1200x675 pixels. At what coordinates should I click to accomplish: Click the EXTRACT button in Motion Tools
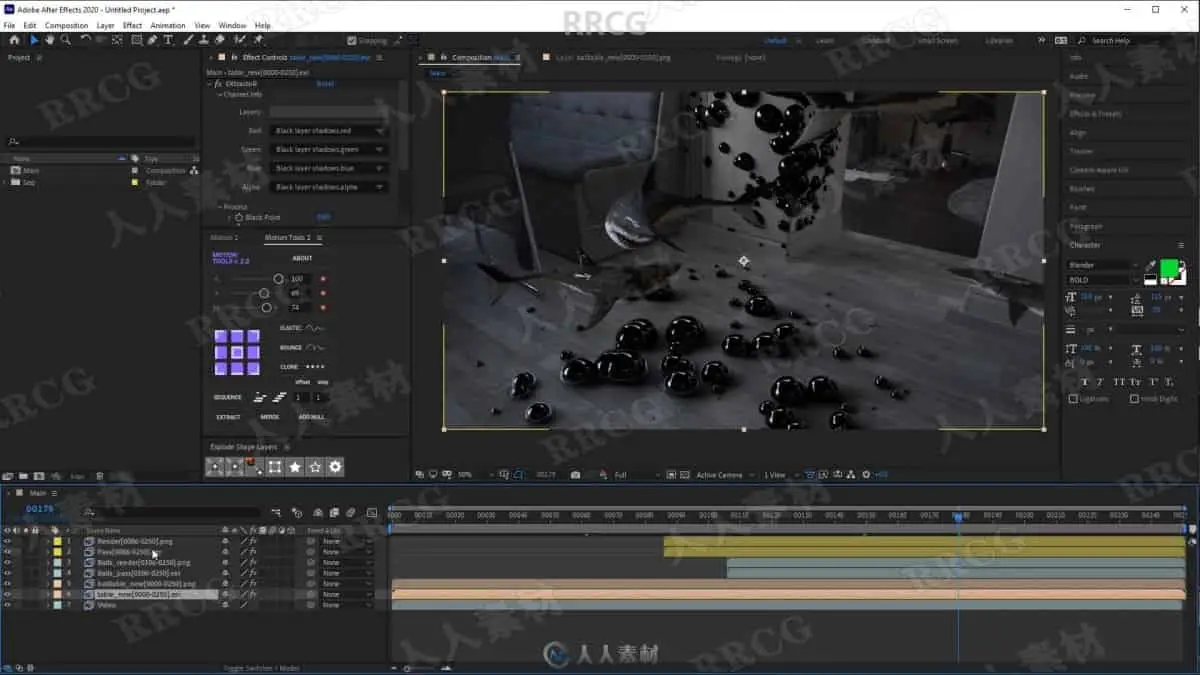tap(228, 417)
